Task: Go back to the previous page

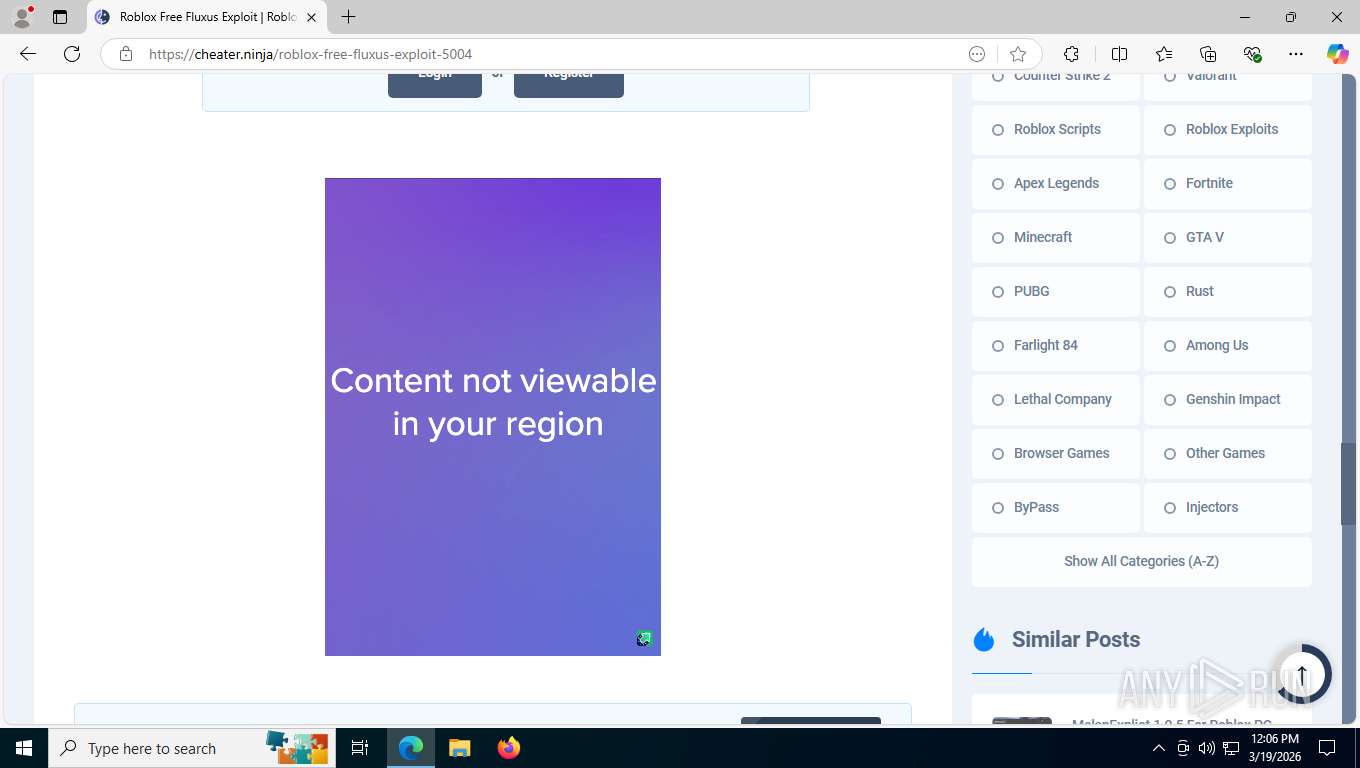Action: click(x=28, y=54)
